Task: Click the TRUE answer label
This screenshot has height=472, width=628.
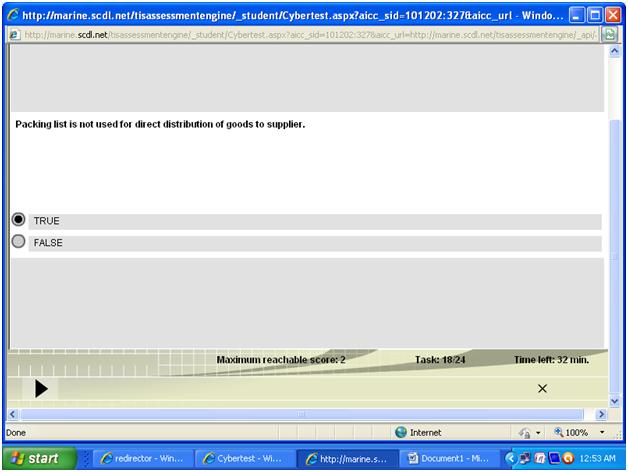Action: (x=46, y=221)
